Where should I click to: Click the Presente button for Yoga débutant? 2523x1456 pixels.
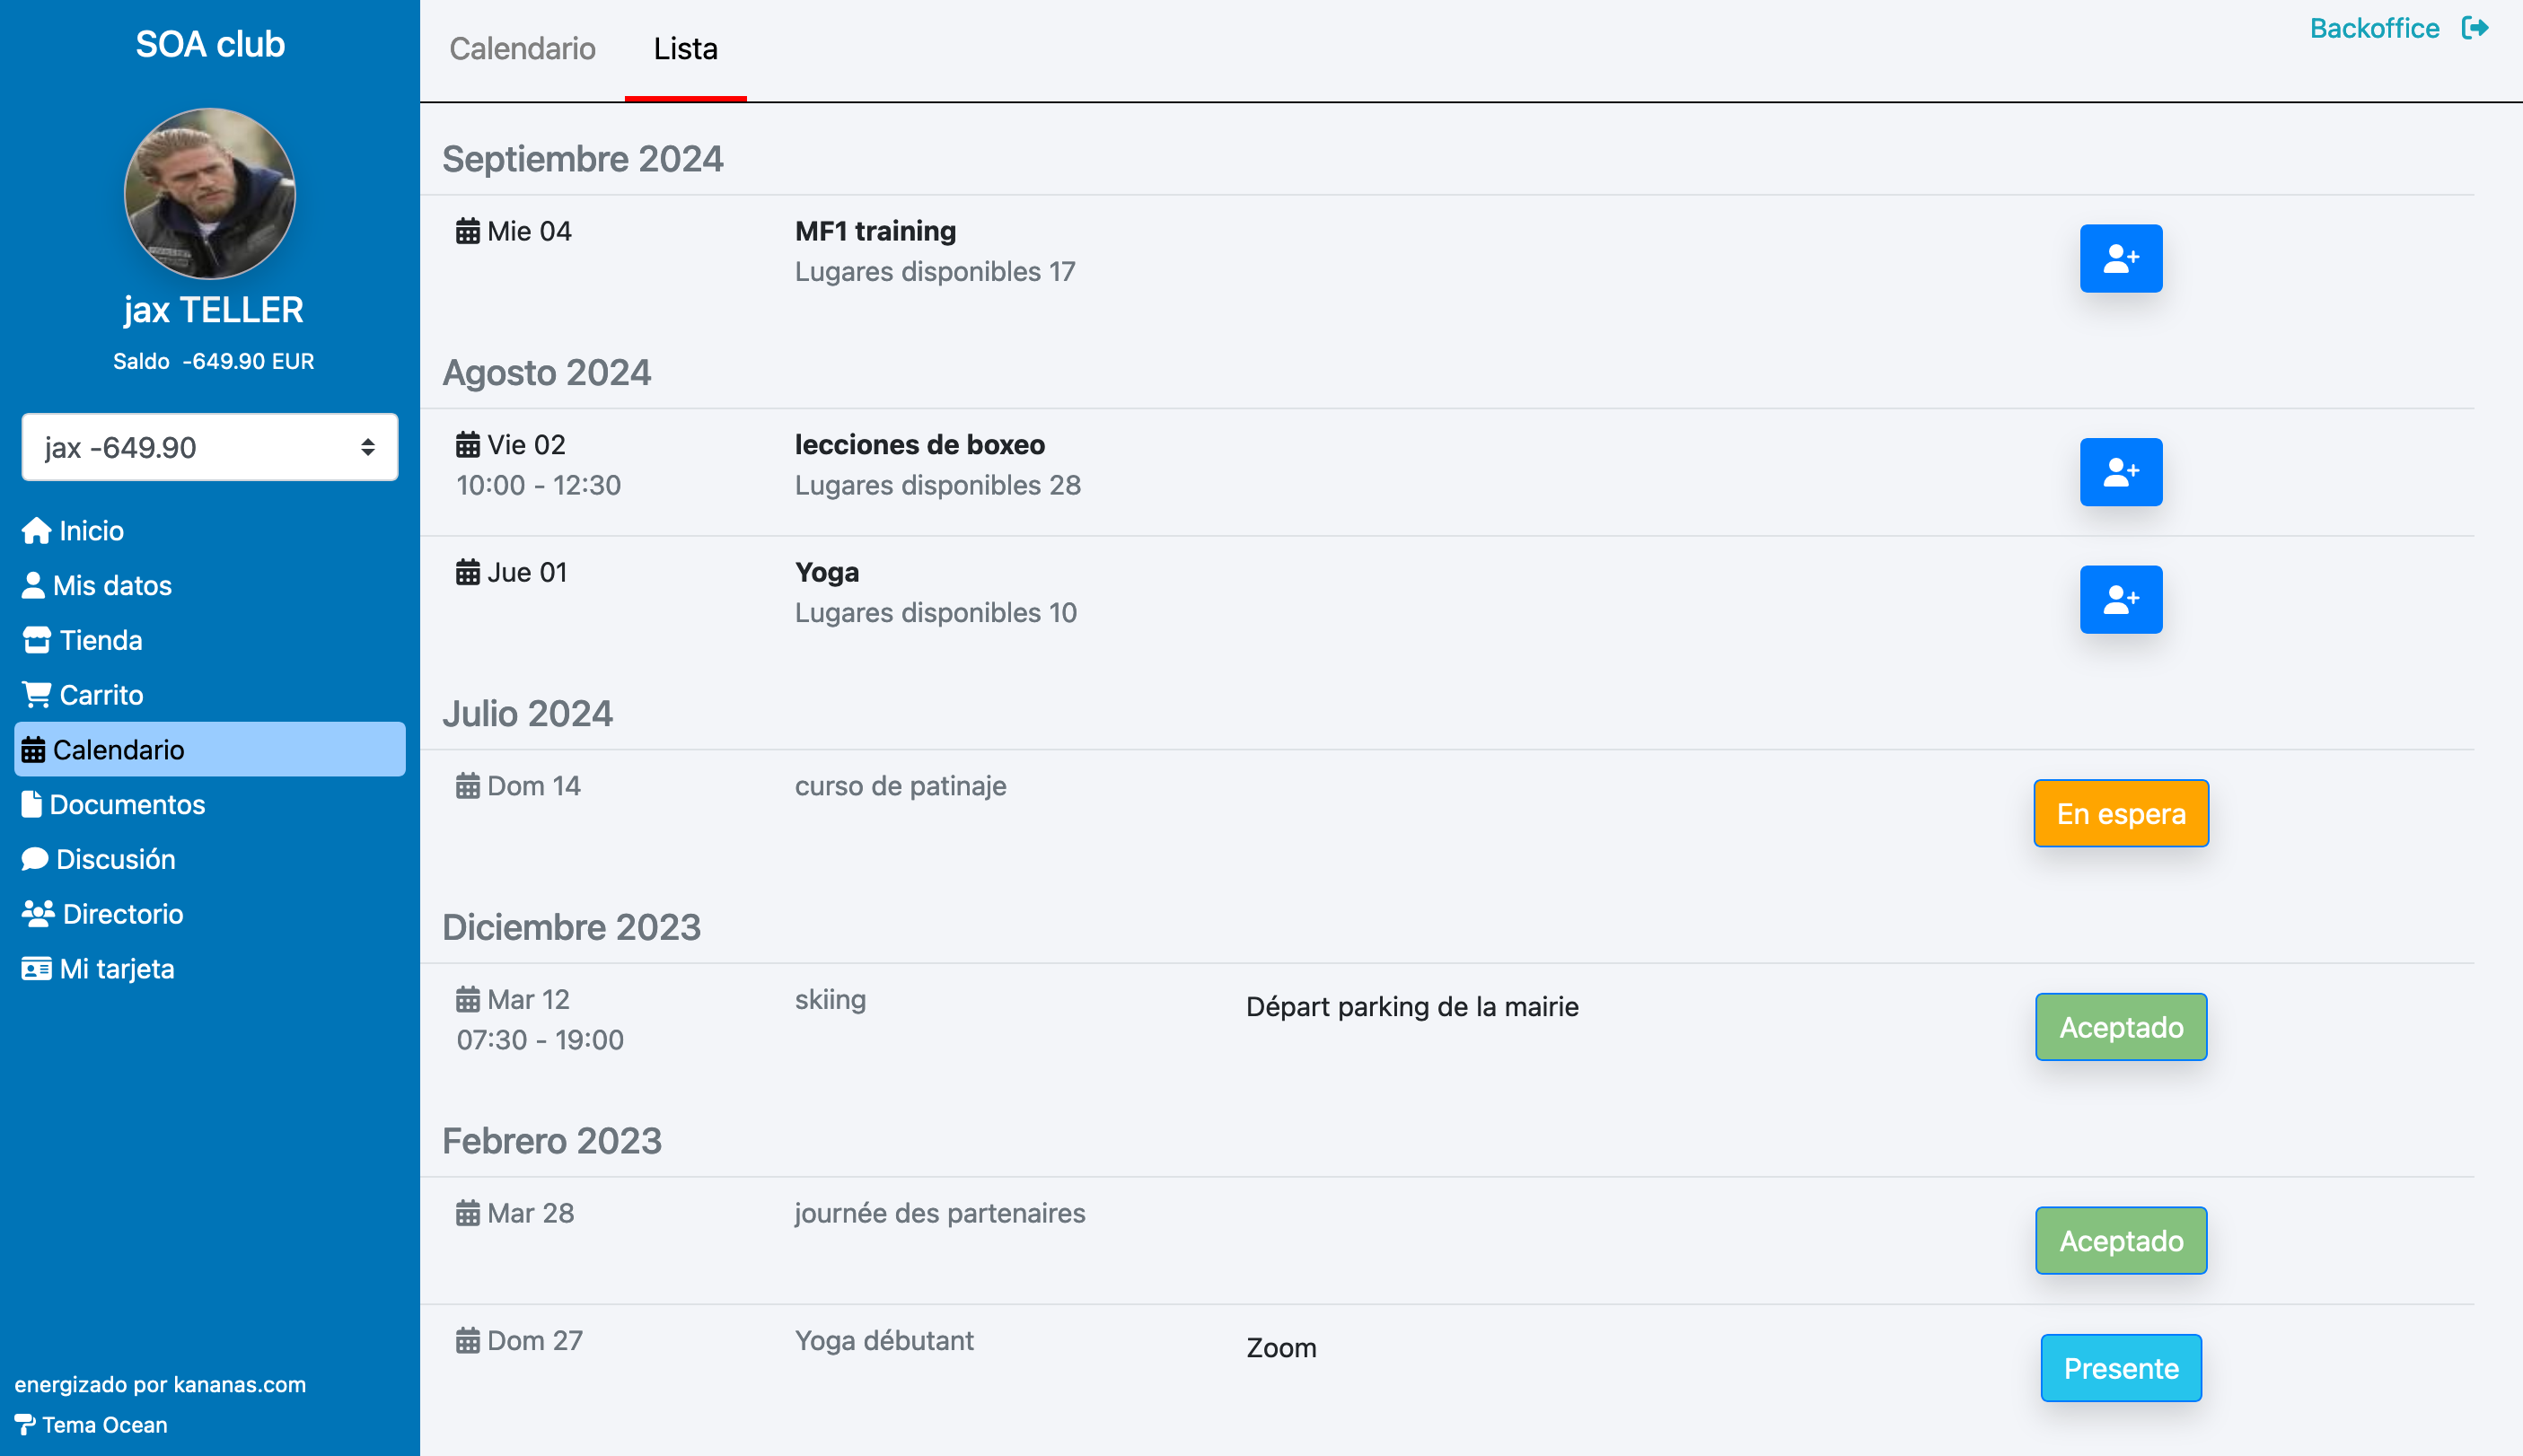pos(2121,1369)
